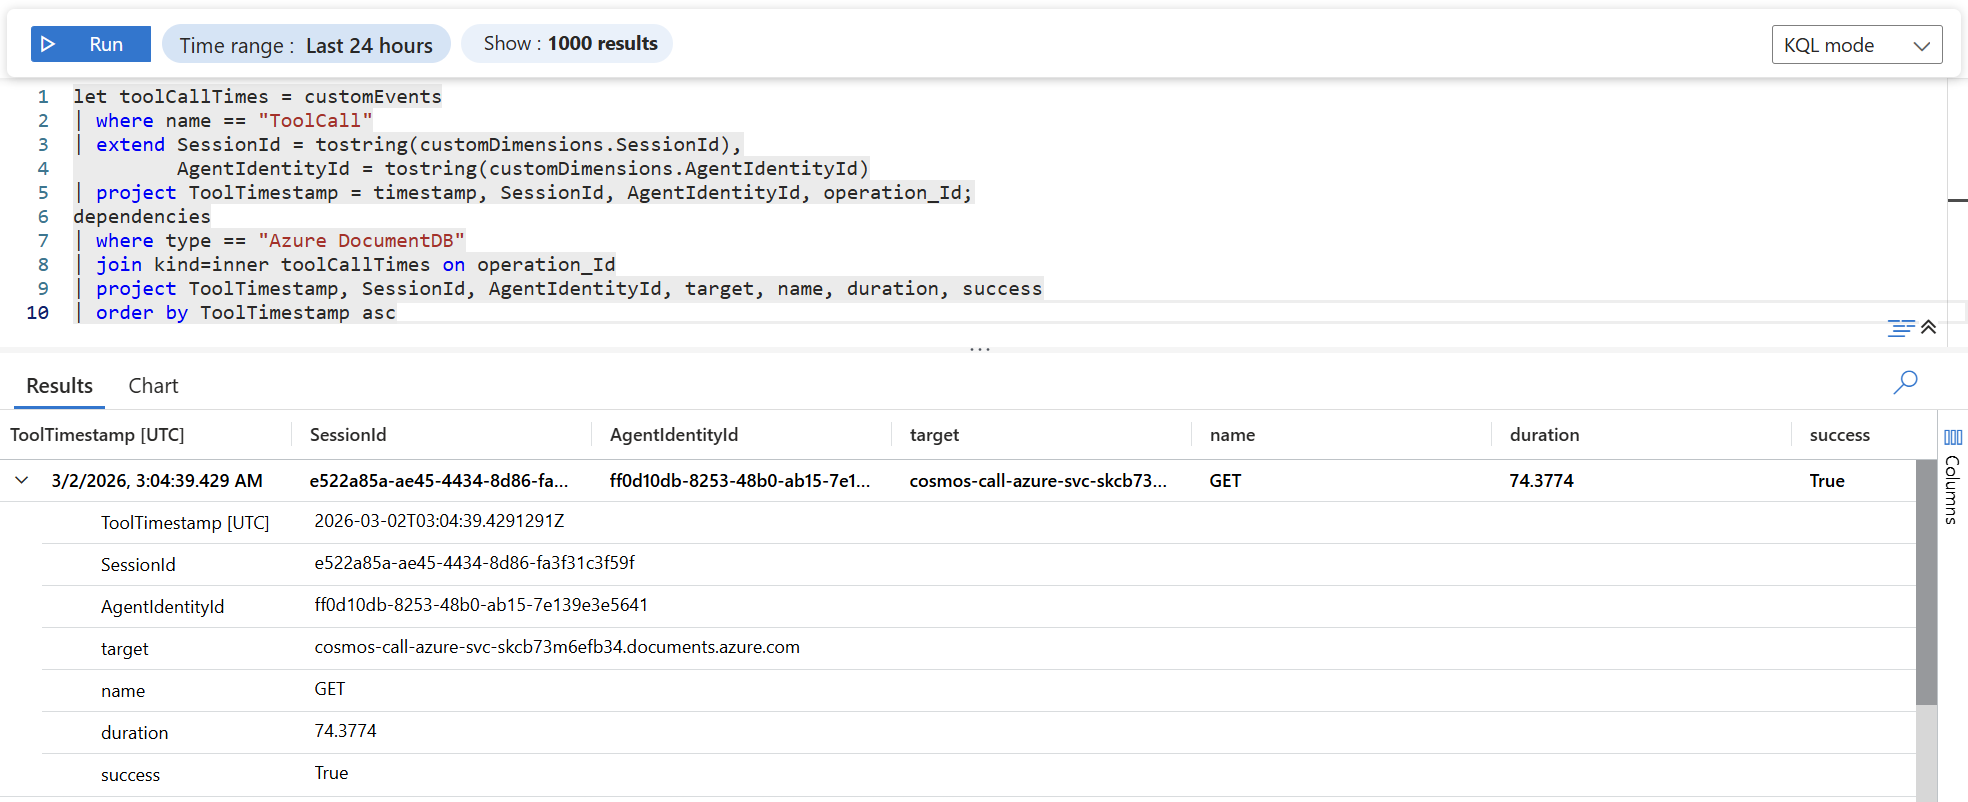The width and height of the screenshot is (1968, 802).
Task: Click the detail duration value 74.3774
Action: [345, 731]
